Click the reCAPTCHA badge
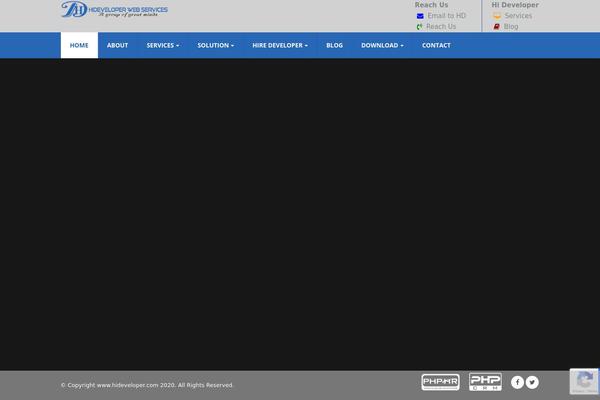 [584, 381]
